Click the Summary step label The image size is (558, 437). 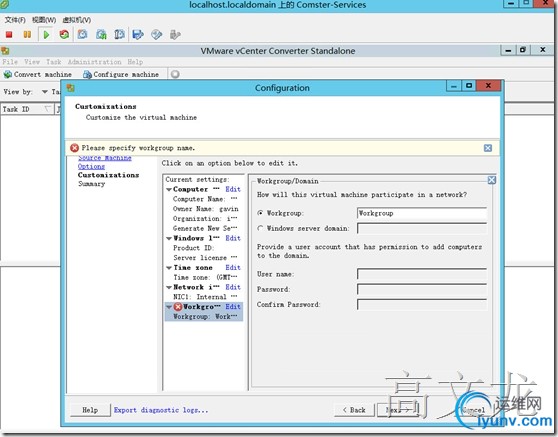92,184
